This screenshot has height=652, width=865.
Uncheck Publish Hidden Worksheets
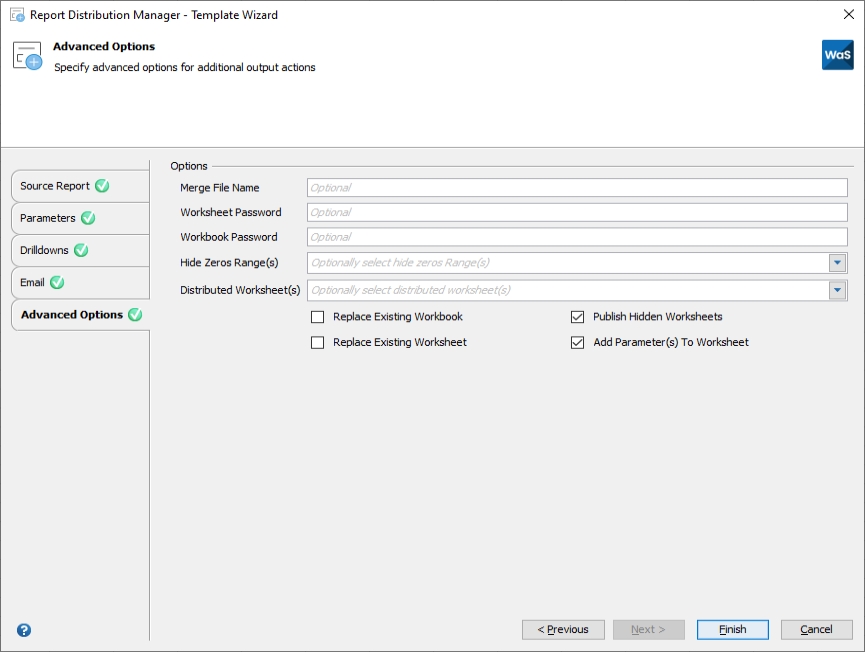577,317
